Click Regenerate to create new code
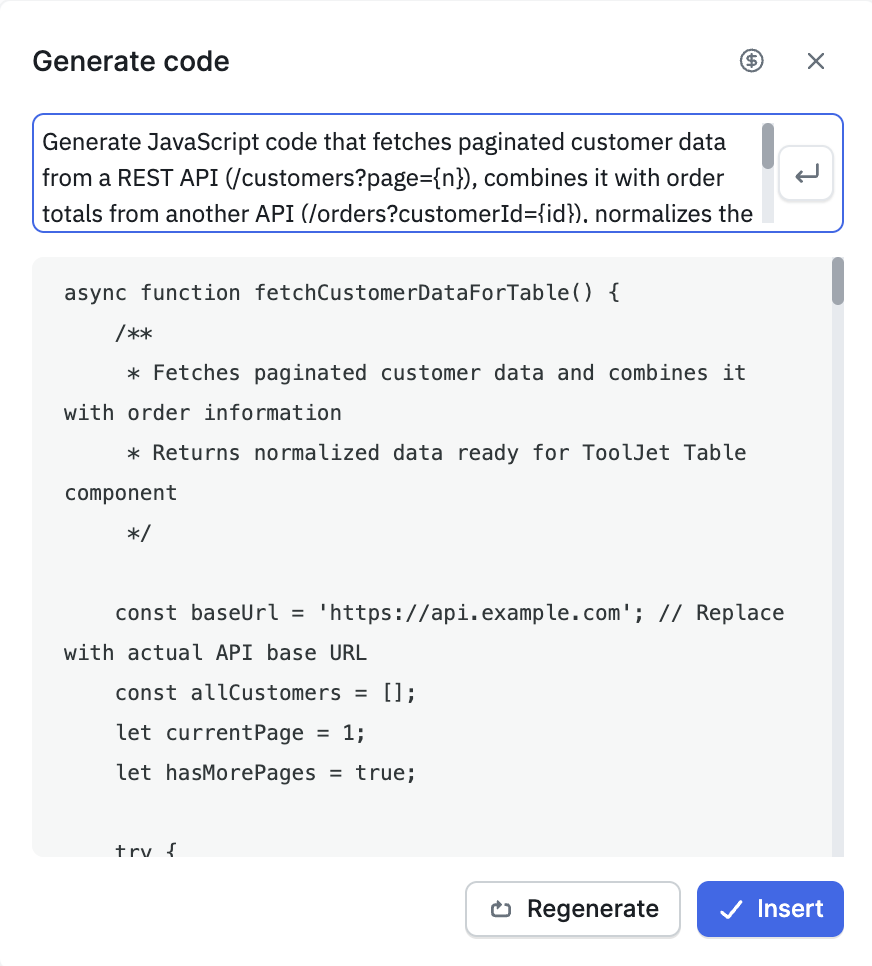This screenshot has width=872, height=966. coord(572,909)
